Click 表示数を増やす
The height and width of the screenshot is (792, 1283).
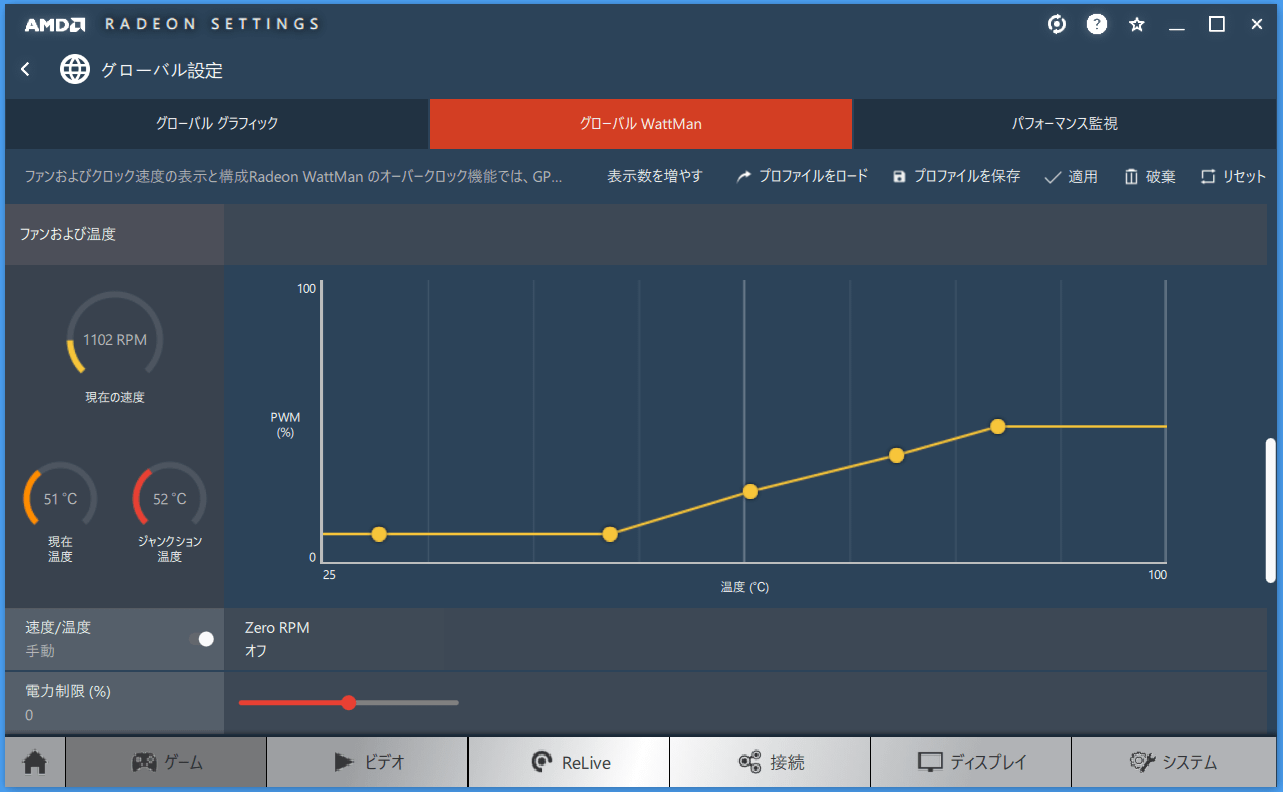pos(655,176)
